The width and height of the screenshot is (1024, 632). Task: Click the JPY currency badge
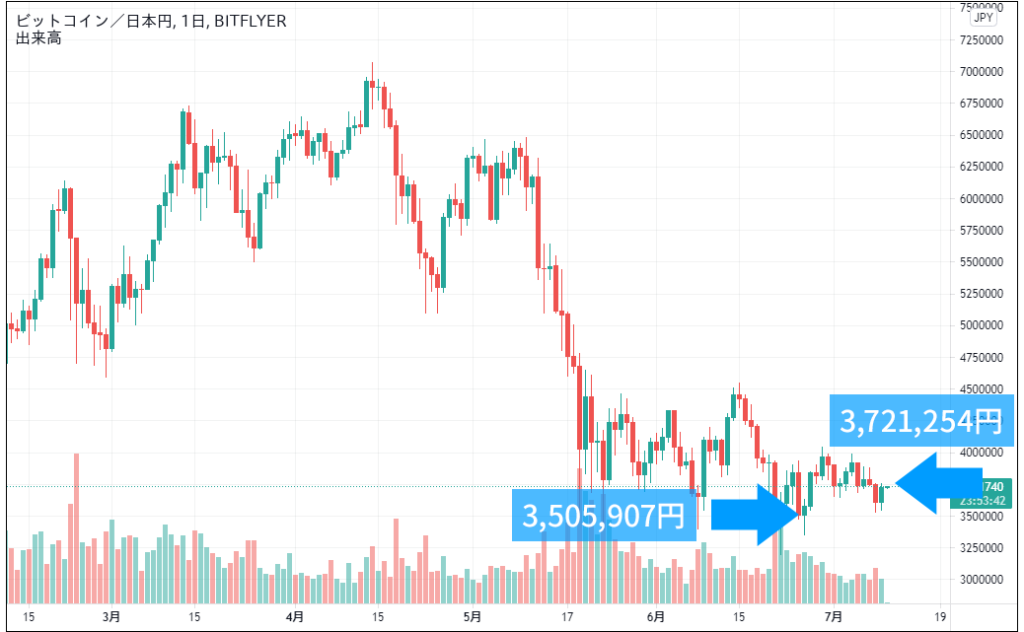(985, 17)
